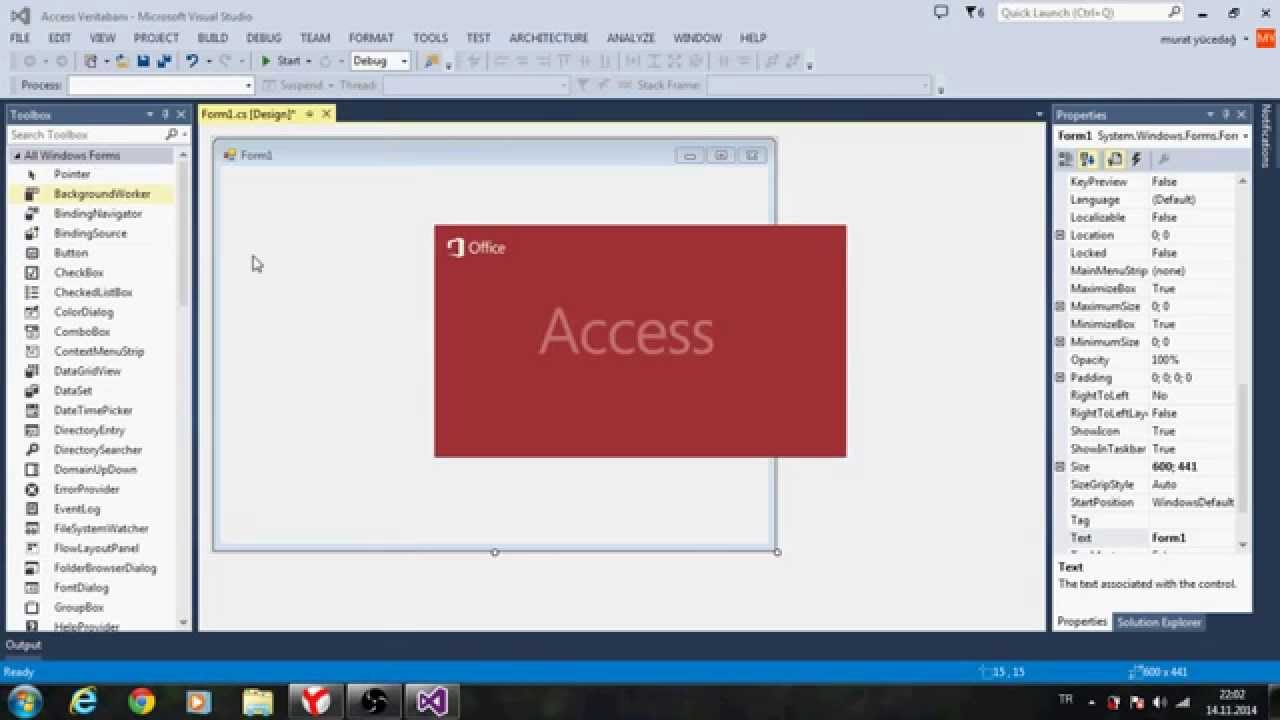Open the PROJECT menu
The width and height of the screenshot is (1280, 720).
(156, 38)
